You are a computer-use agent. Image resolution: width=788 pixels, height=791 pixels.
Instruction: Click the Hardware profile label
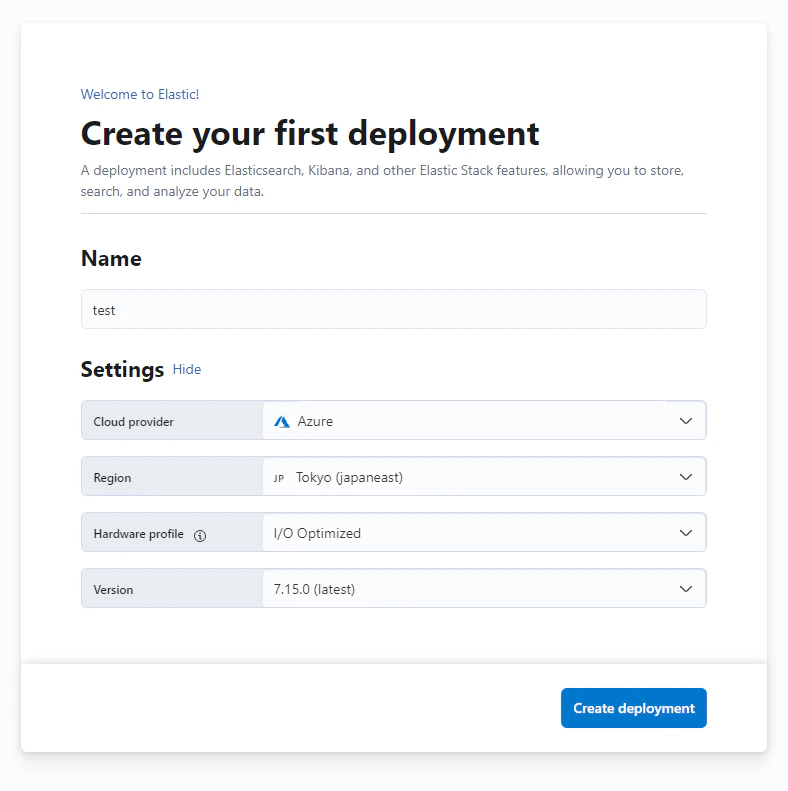coord(138,534)
